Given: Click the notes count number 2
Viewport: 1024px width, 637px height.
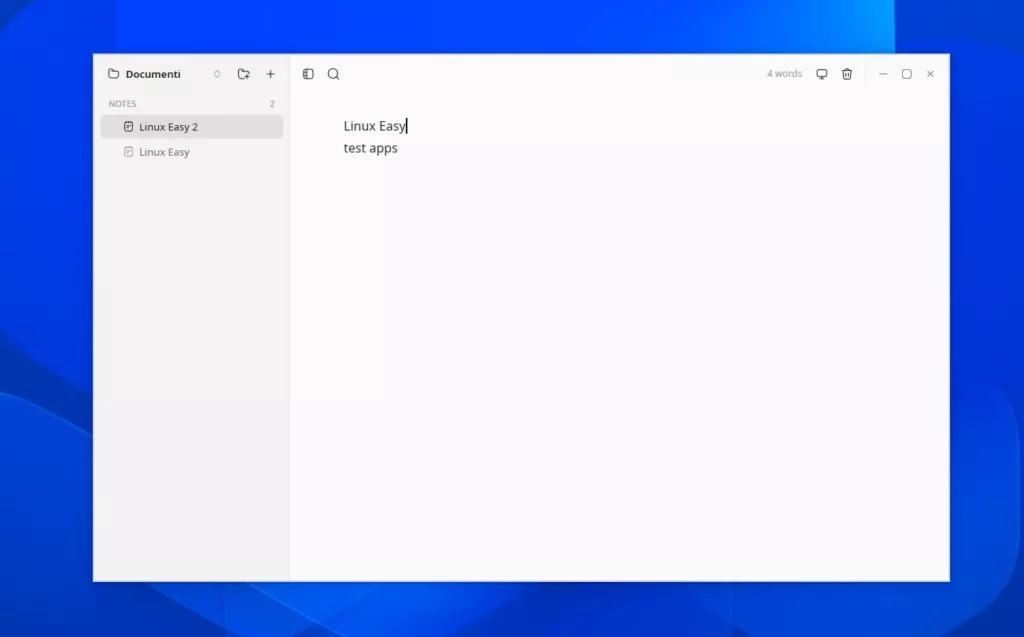Looking at the screenshot, I should click(x=272, y=104).
